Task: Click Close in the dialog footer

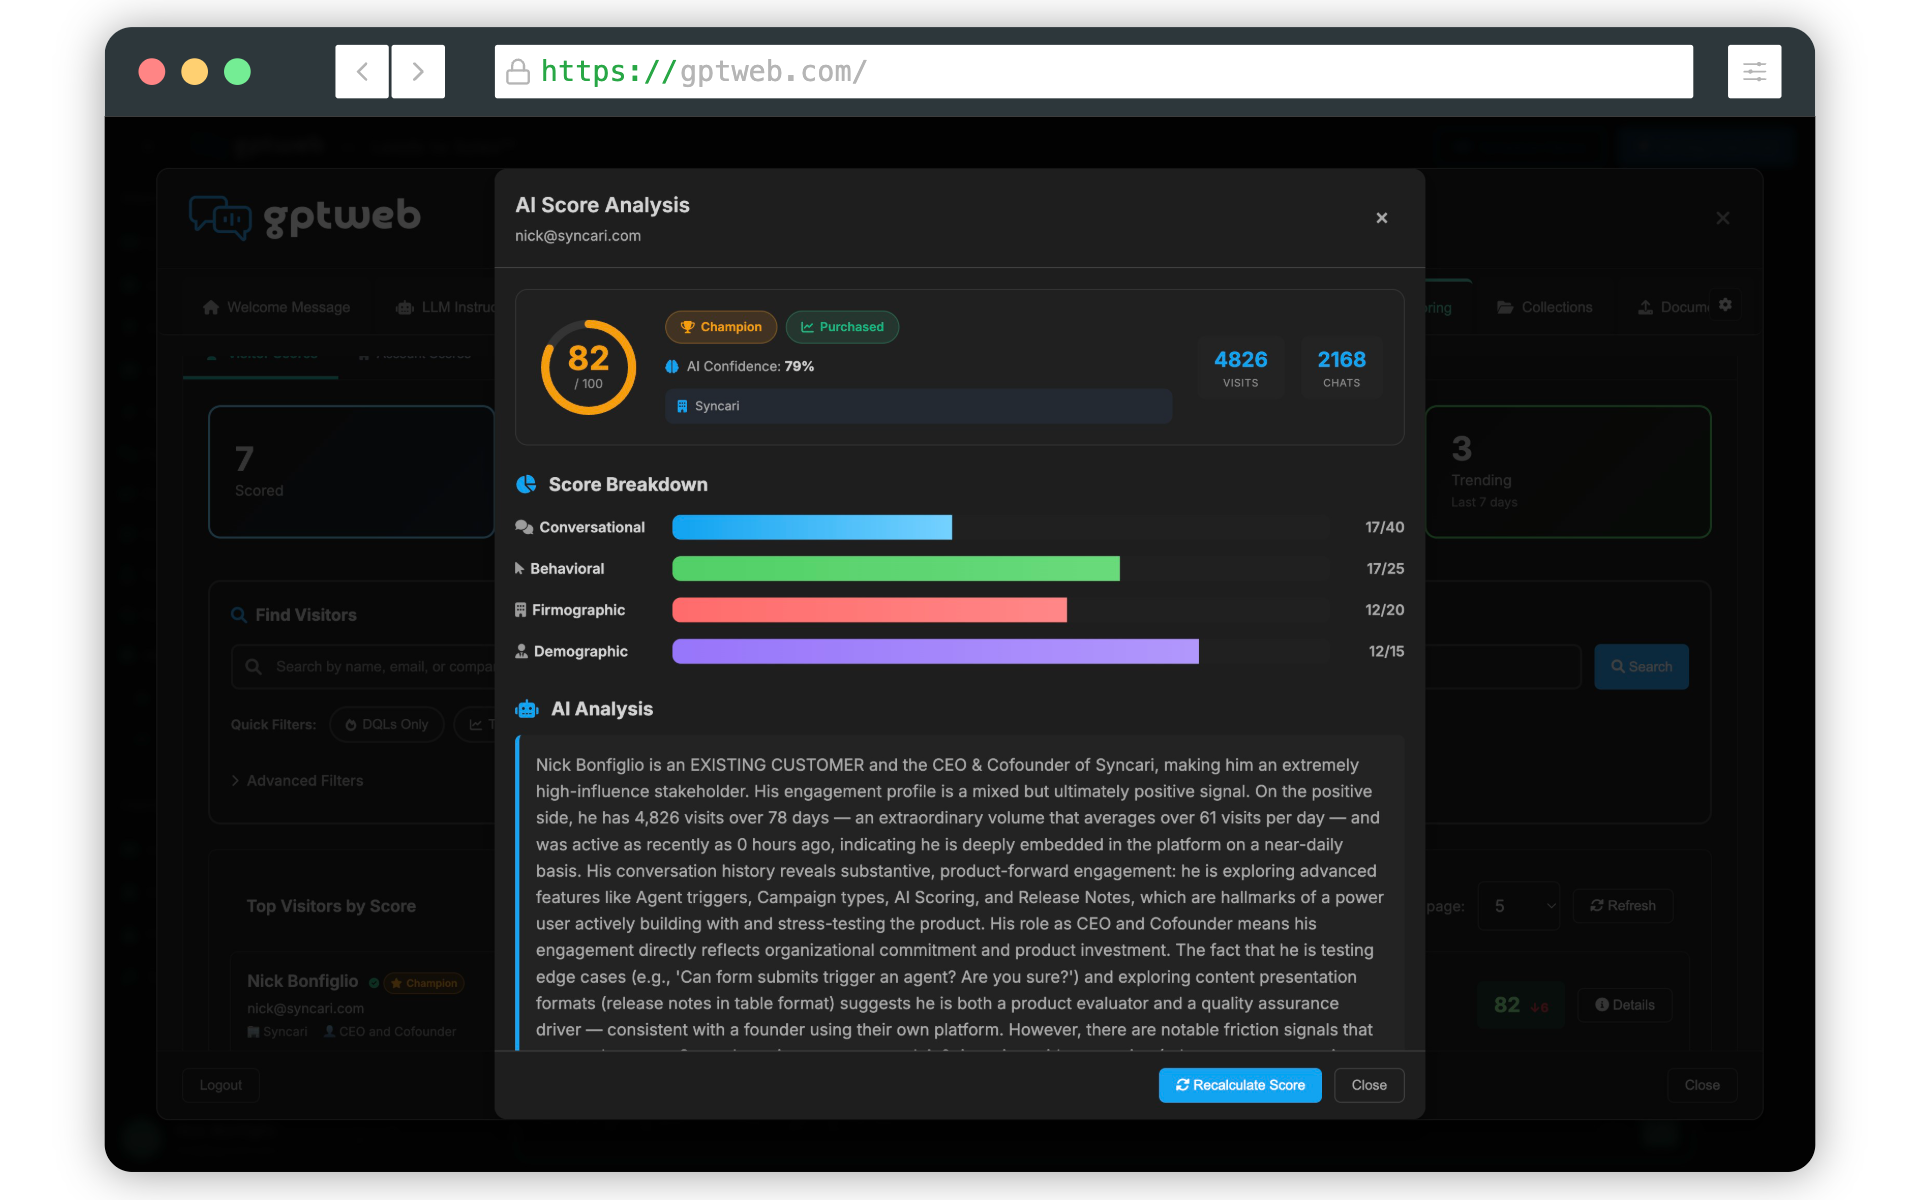Action: tap(1369, 1085)
